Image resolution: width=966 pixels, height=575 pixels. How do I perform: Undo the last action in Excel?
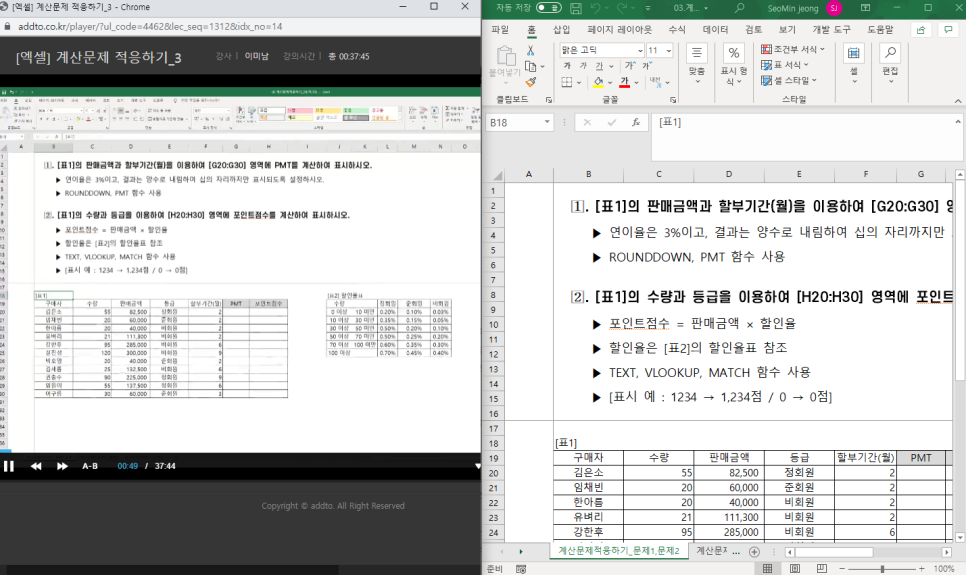pos(595,8)
